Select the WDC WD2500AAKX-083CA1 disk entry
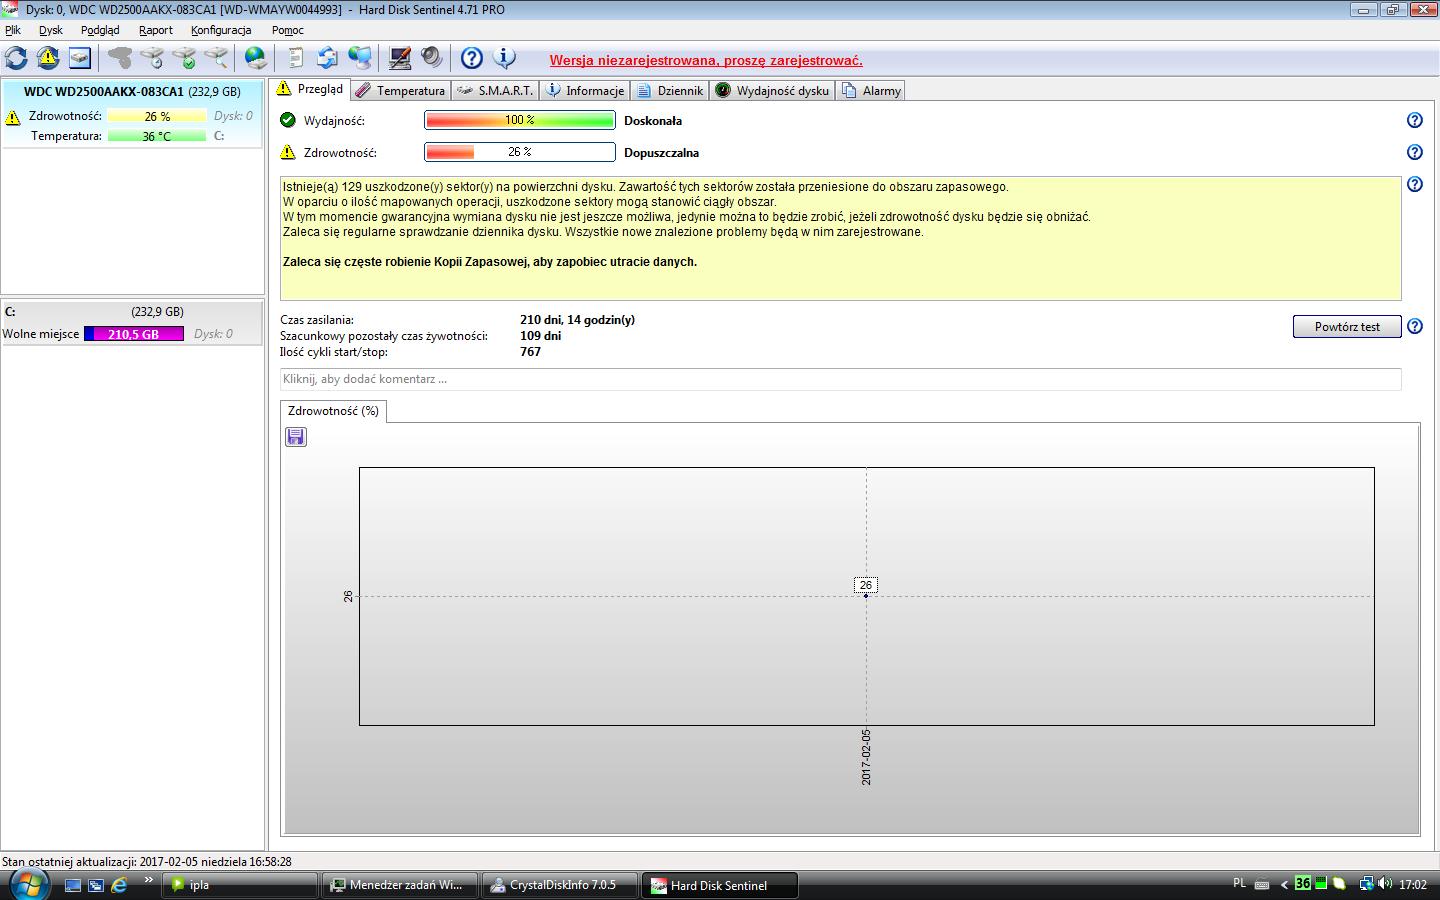Image resolution: width=1440 pixels, height=900 pixels. pyautogui.click(x=132, y=114)
